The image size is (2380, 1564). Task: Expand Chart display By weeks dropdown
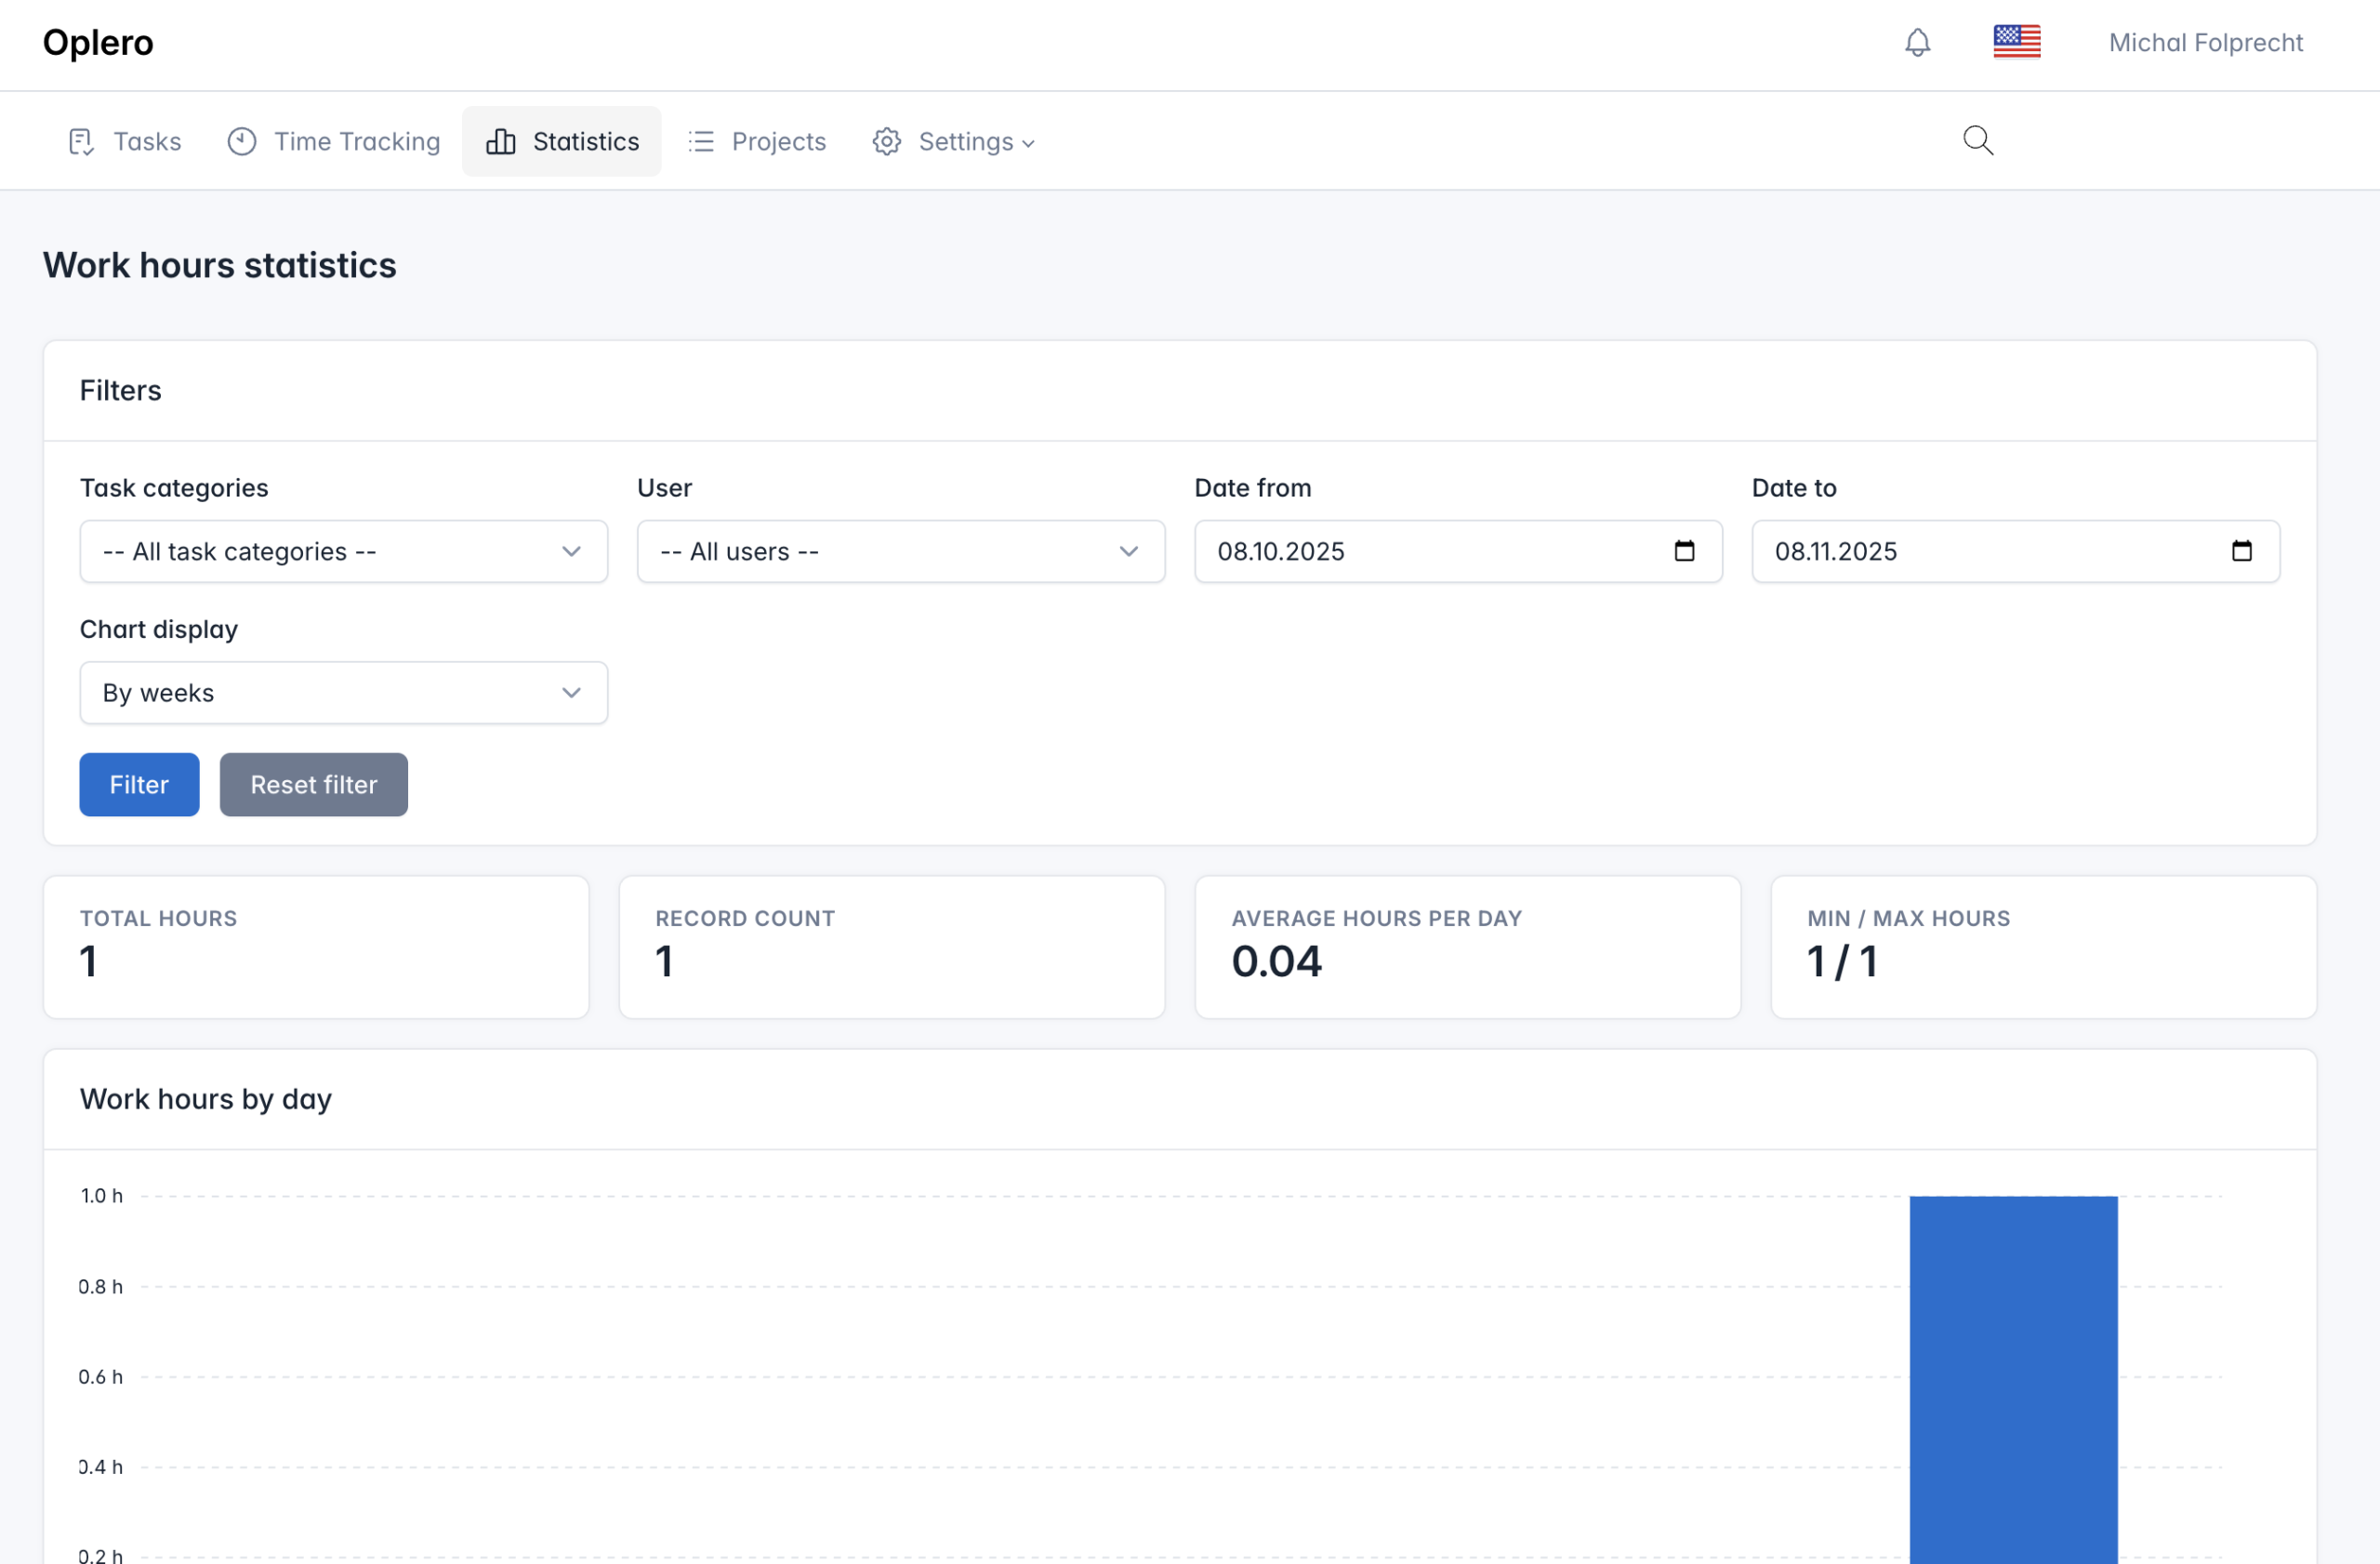click(343, 693)
